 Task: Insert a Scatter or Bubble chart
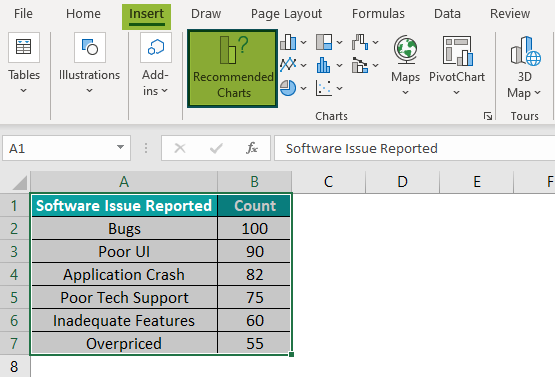click(324, 88)
